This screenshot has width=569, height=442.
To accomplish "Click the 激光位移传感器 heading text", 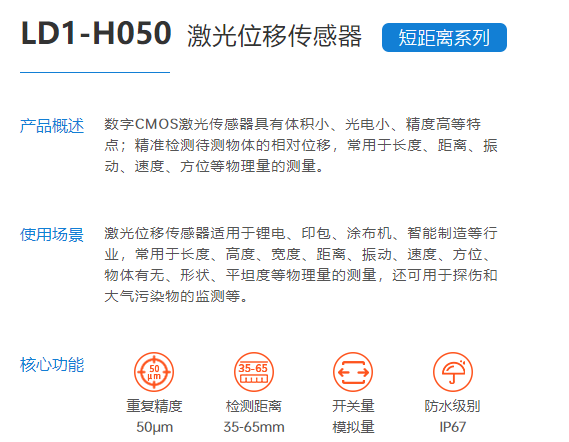I will click(274, 36).
